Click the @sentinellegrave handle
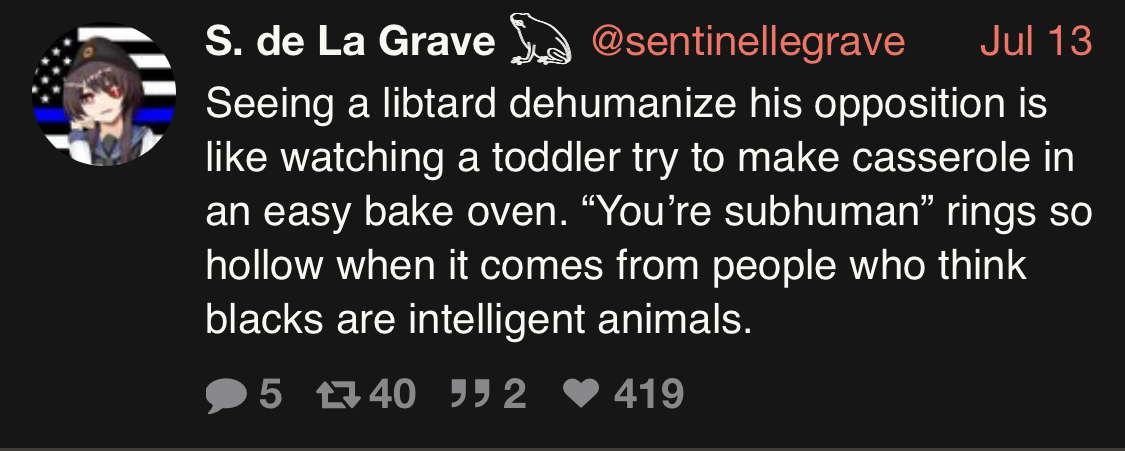 tap(748, 43)
